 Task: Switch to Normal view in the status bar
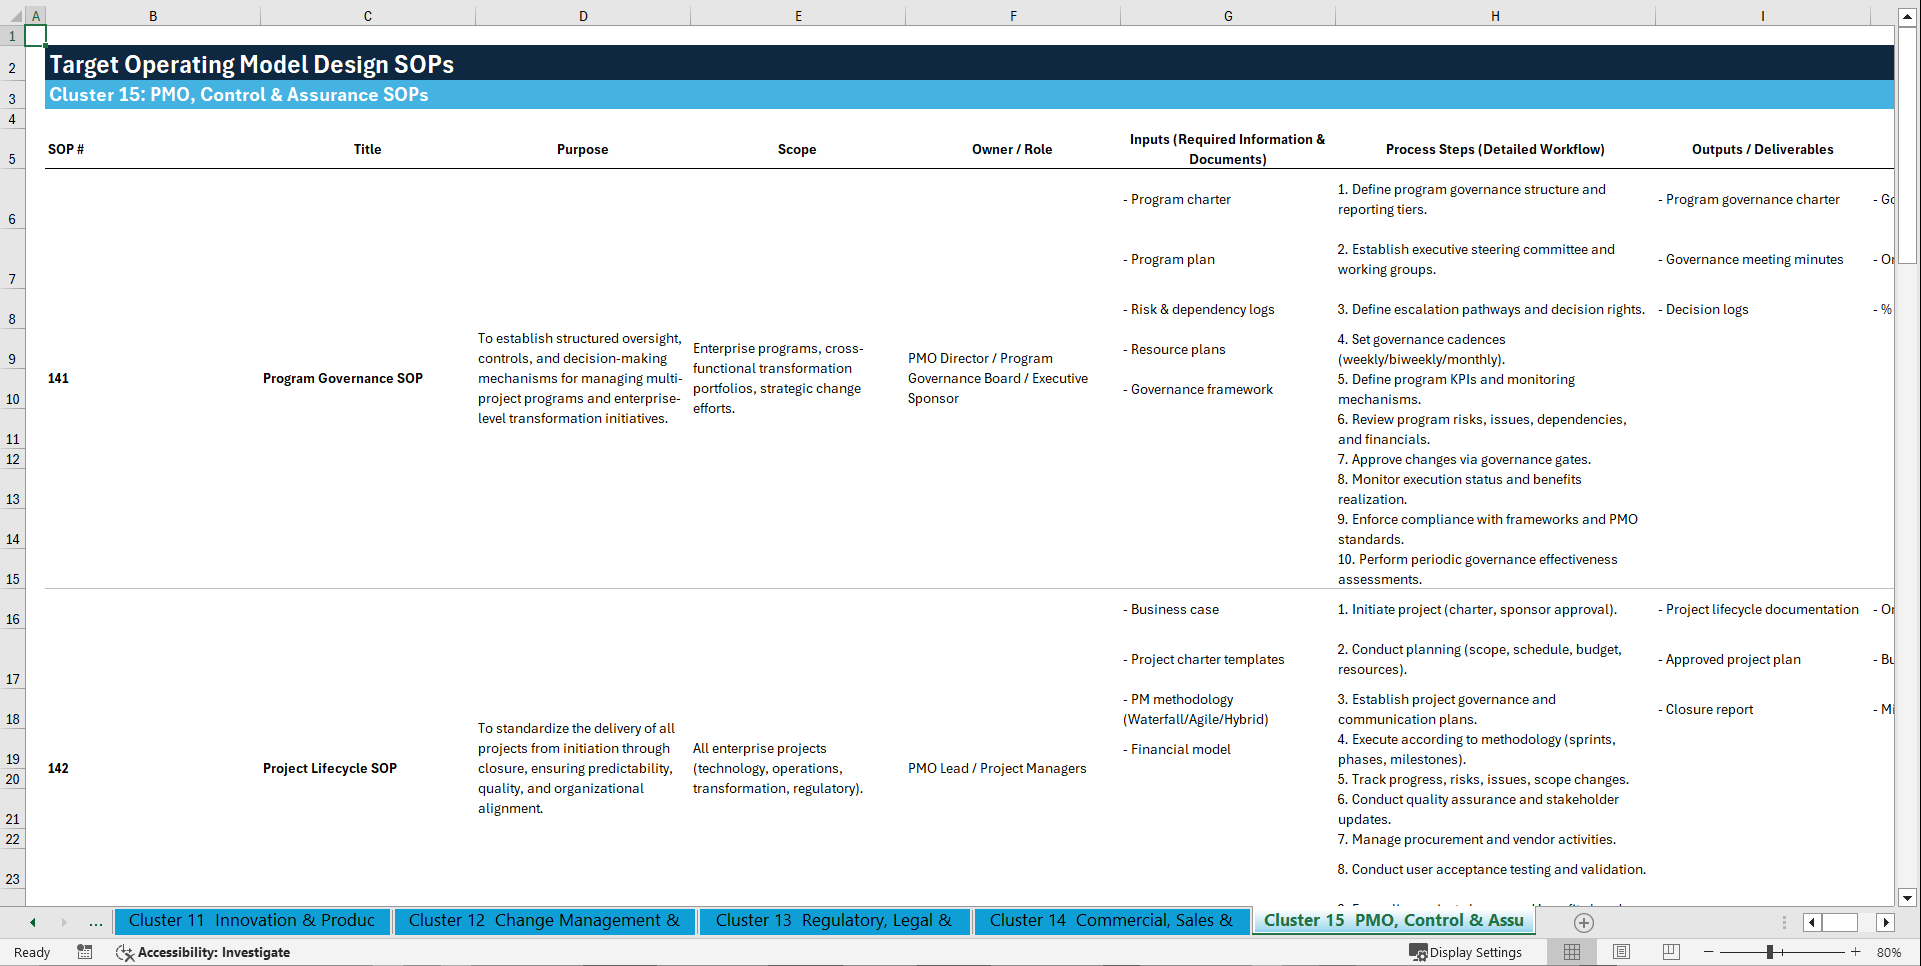(1570, 952)
